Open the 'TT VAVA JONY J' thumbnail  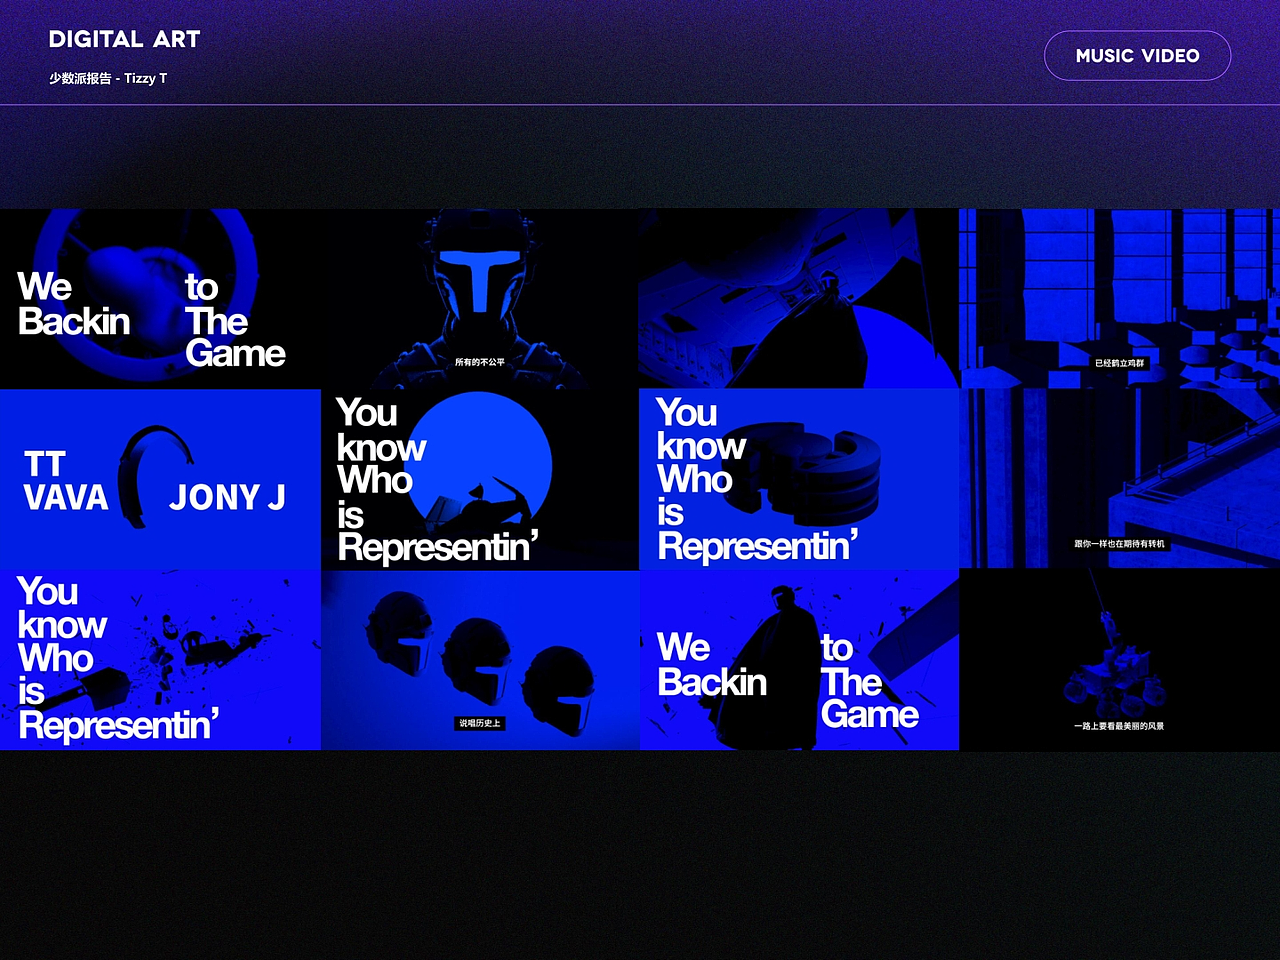(x=160, y=479)
